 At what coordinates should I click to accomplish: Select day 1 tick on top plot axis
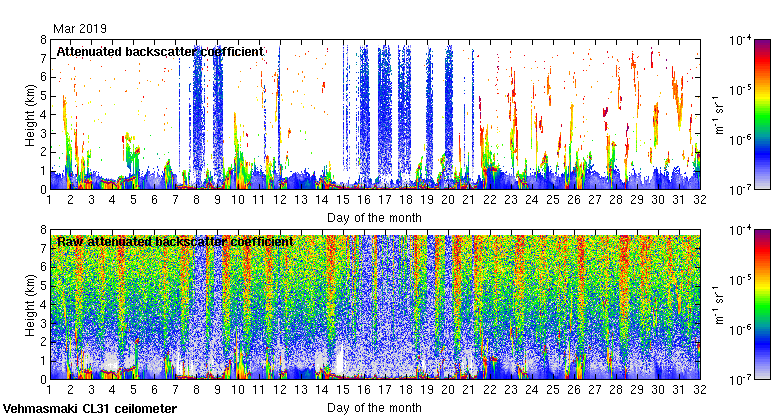(50, 200)
